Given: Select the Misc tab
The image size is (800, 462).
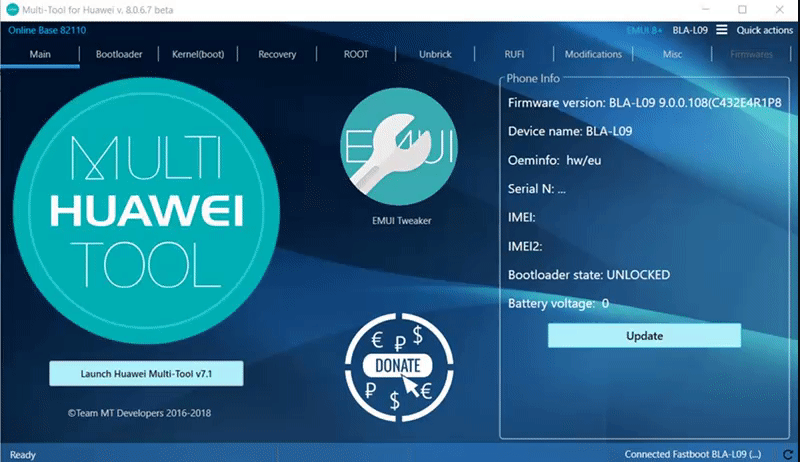Looking at the screenshot, I should pos(672,54).
